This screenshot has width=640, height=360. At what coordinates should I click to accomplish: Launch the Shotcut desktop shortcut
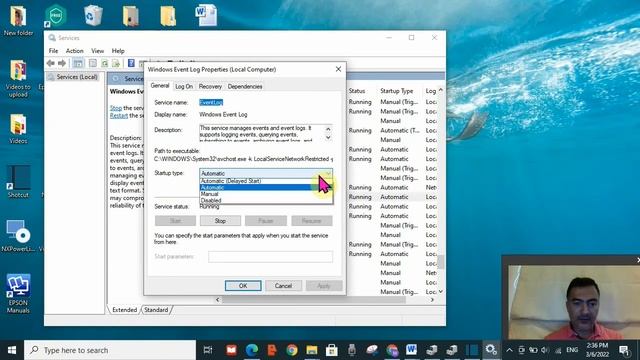pyautogui.click(x=18, y=182)
